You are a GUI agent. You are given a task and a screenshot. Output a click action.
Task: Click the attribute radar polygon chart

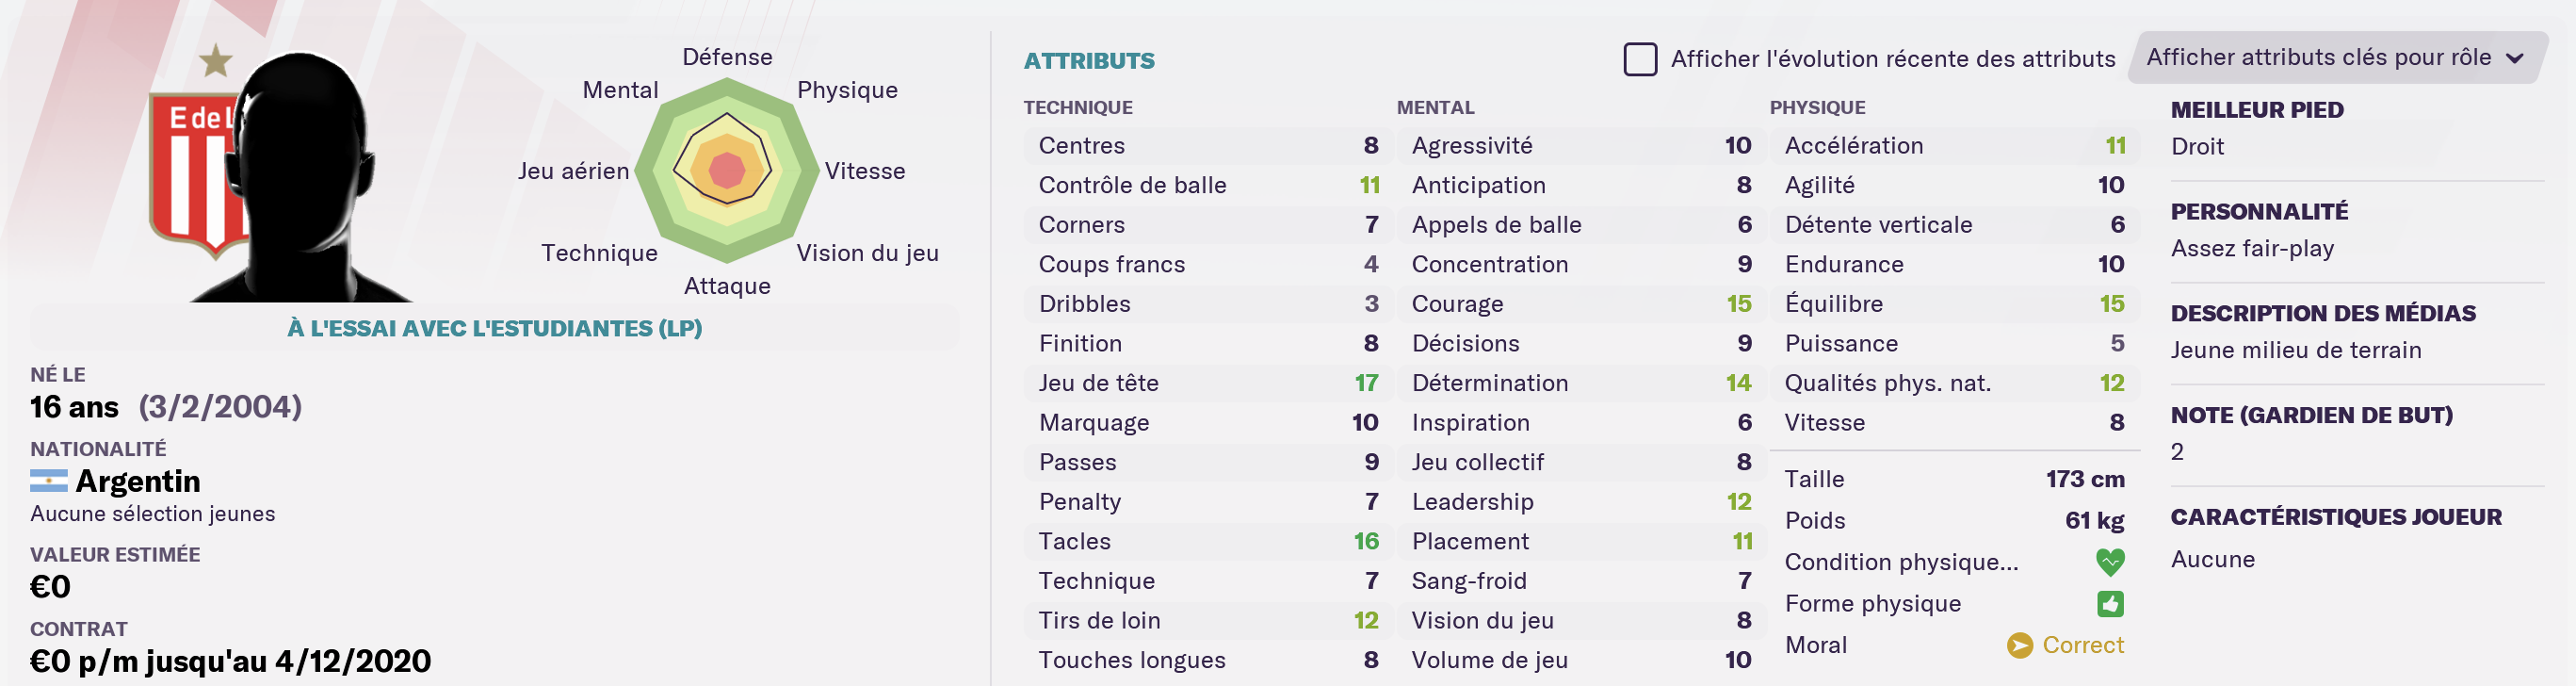coord(727,170)
